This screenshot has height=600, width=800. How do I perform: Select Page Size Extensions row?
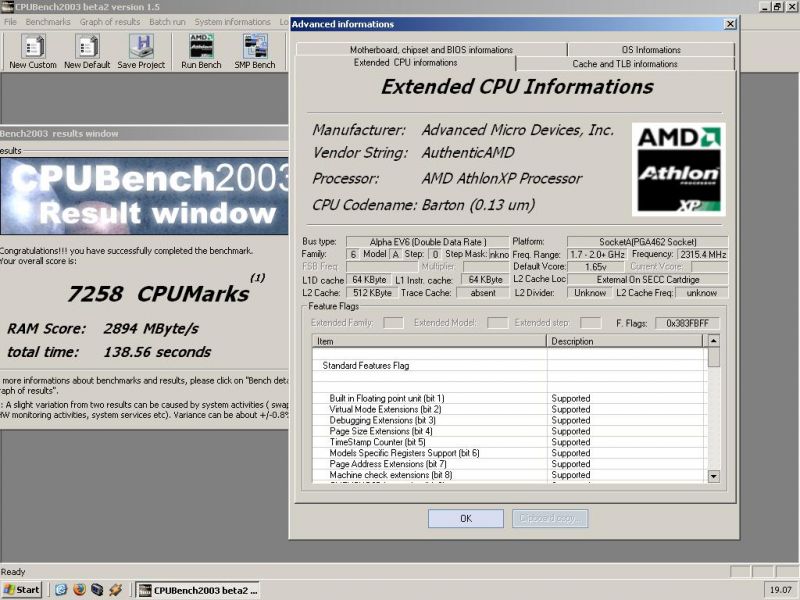(x=510, y=431)
